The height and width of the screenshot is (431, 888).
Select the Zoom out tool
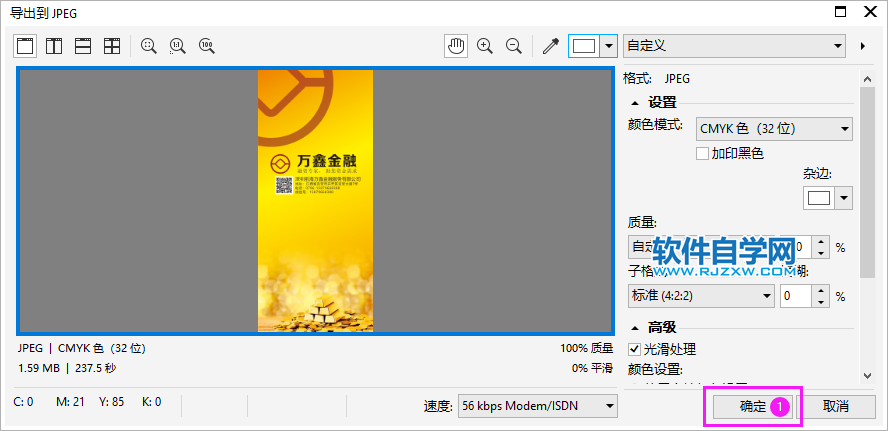(x=514, y=46)
